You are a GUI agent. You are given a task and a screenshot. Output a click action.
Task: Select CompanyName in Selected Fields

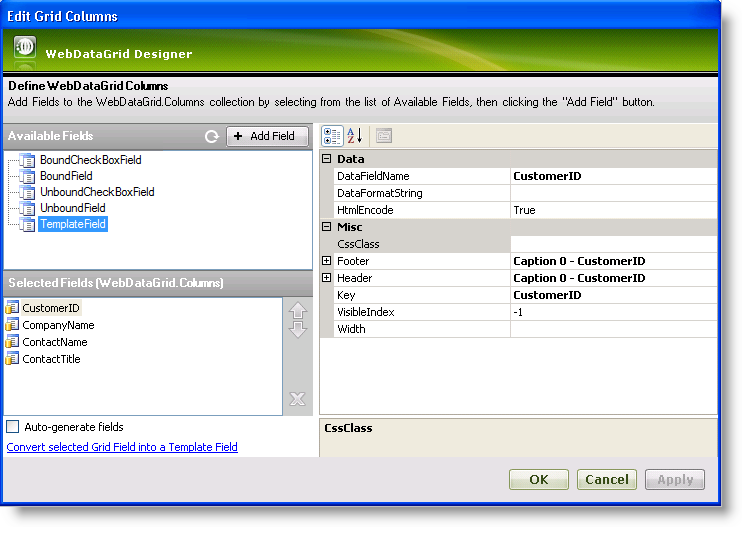click(x=58, y=325)
